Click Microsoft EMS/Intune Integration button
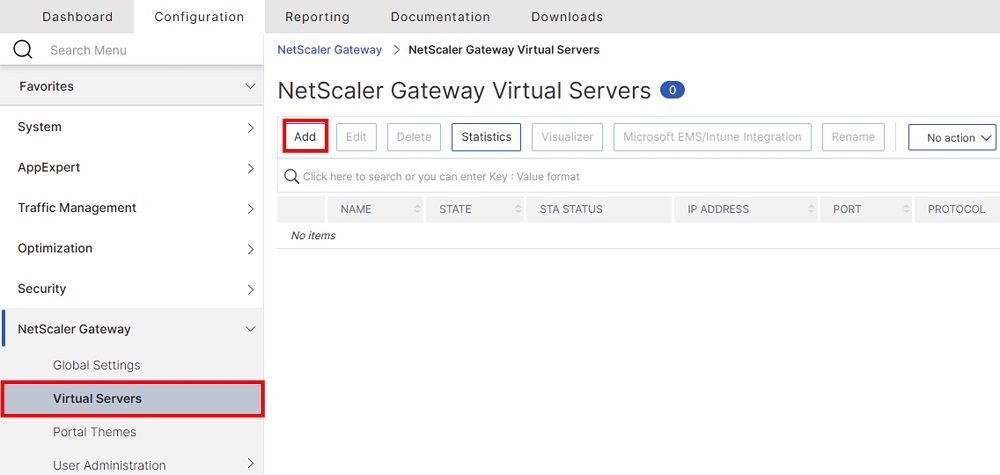1000x475 pixels. coord(712,137)
